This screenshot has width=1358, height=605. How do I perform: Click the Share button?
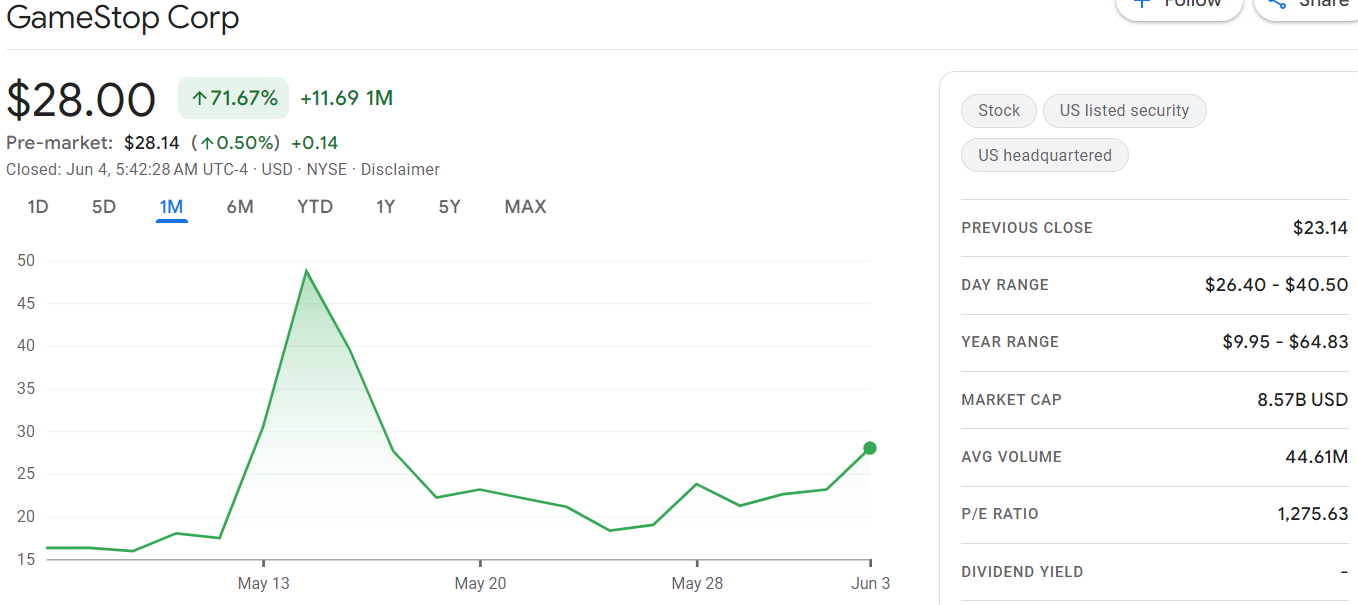click(1306, 5)
